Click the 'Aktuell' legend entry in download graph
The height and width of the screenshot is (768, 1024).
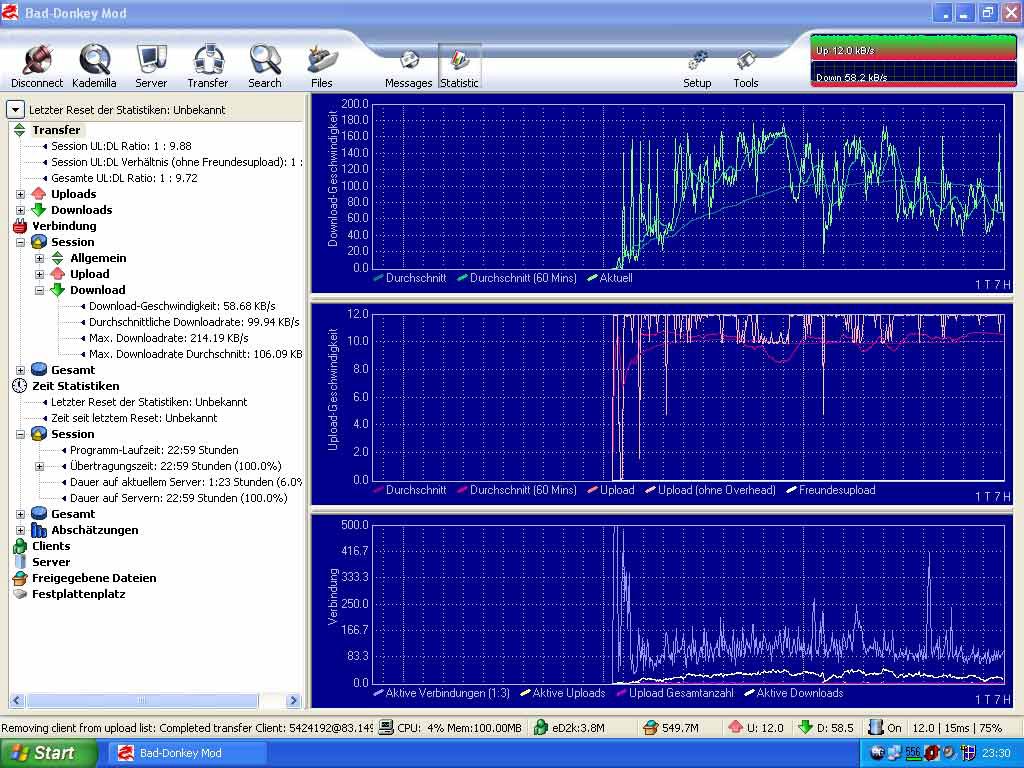click(610, 278)
